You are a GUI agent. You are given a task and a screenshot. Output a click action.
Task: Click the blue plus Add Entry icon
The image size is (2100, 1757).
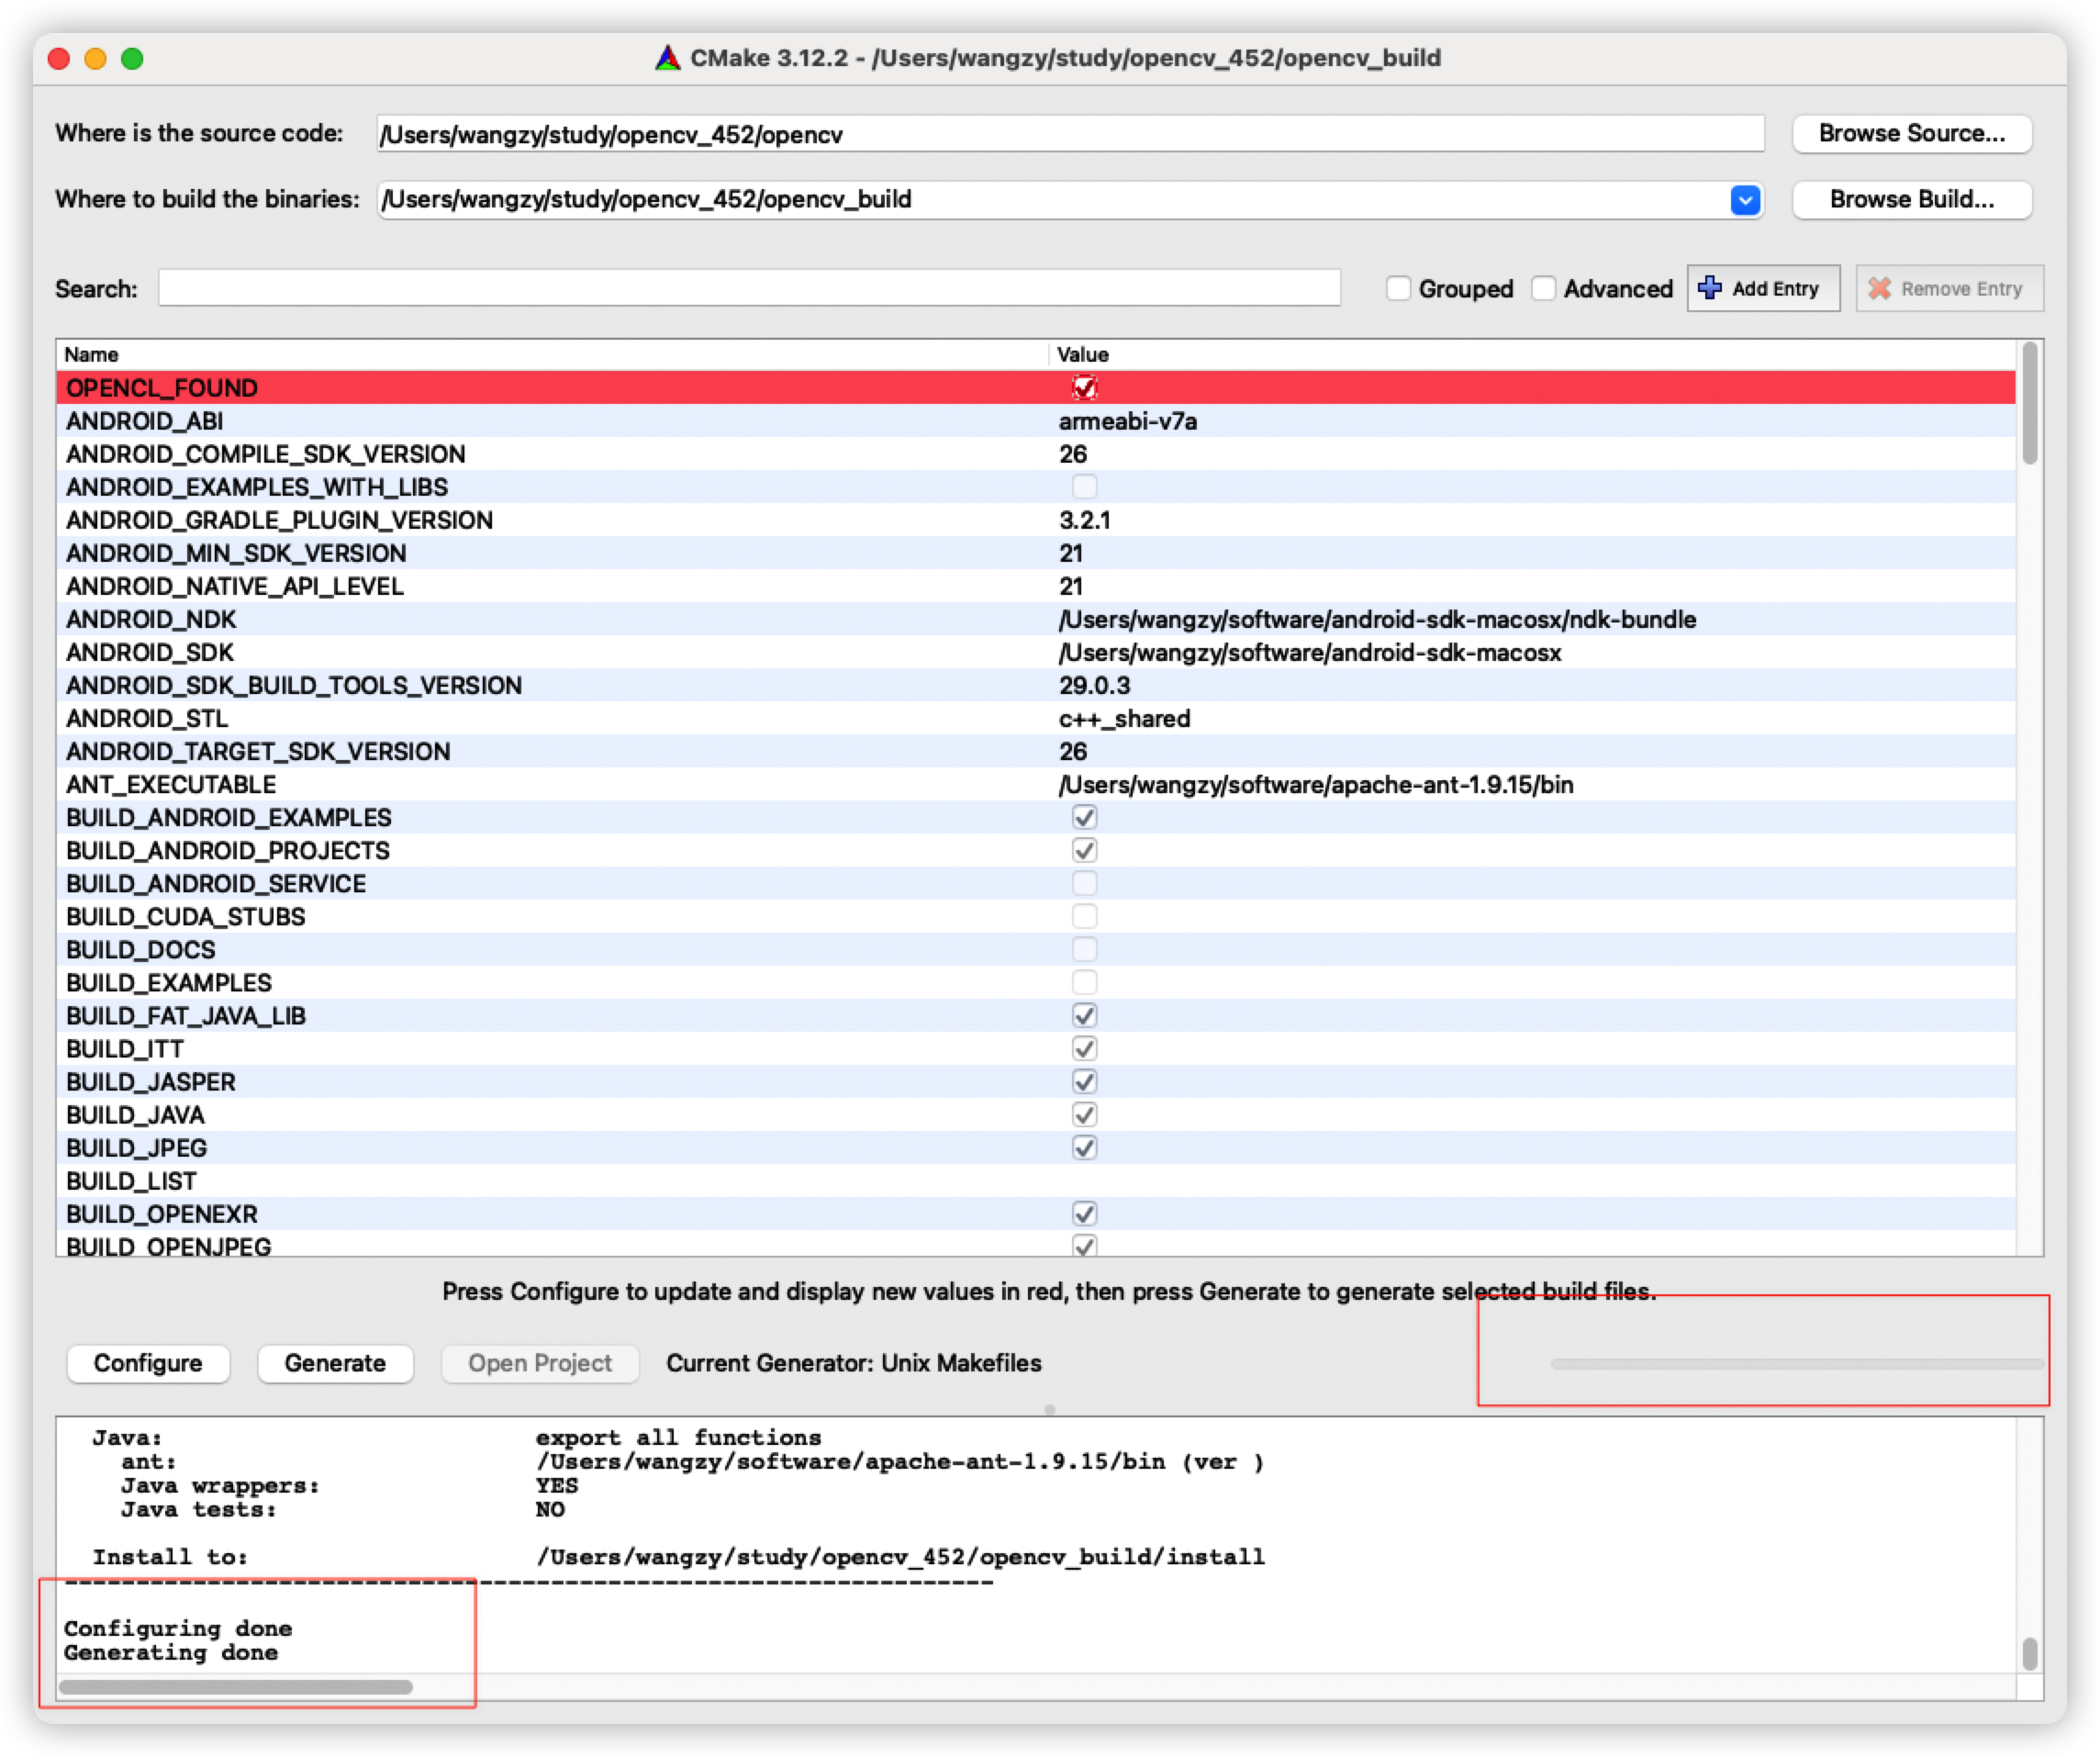coord(1710,288)
